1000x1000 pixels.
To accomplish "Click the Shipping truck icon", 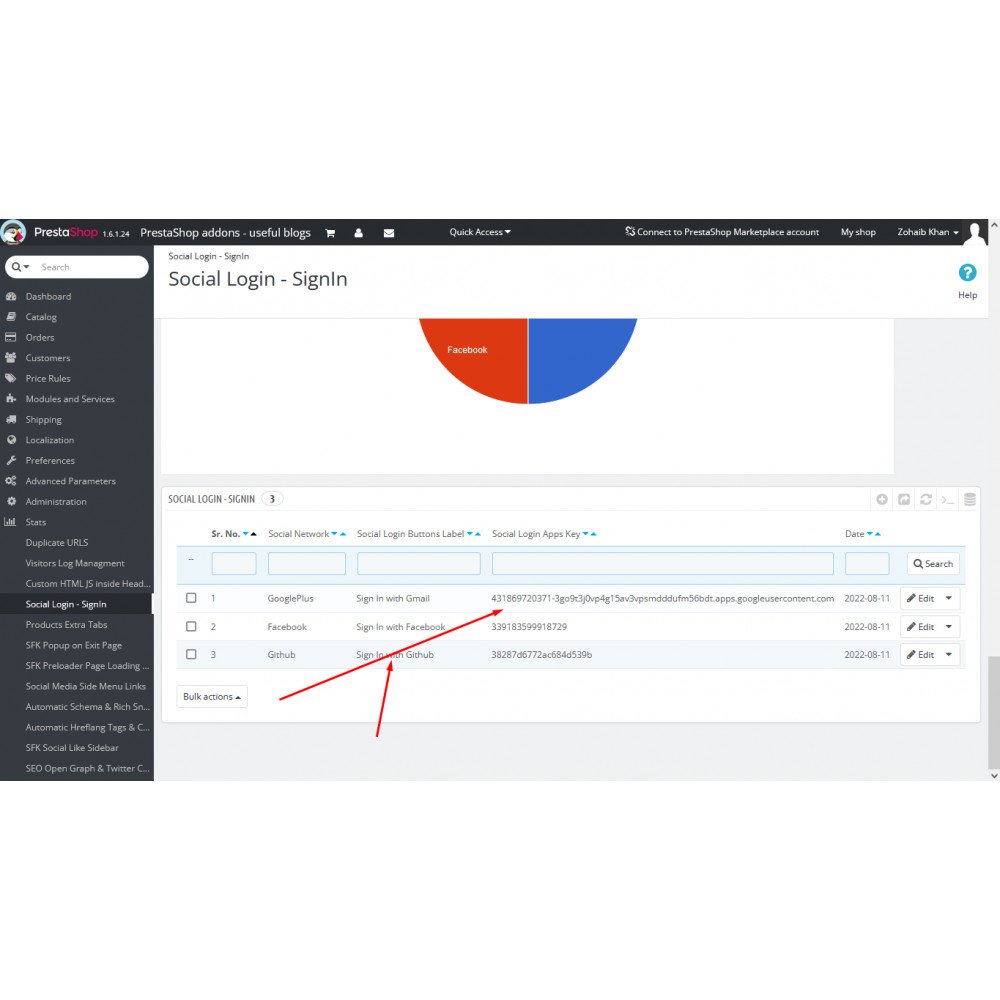I will (11, 419).
